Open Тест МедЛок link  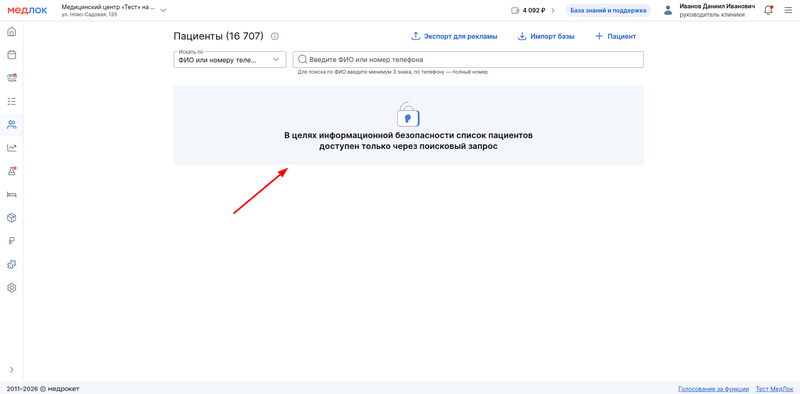[x=774, y=389]
